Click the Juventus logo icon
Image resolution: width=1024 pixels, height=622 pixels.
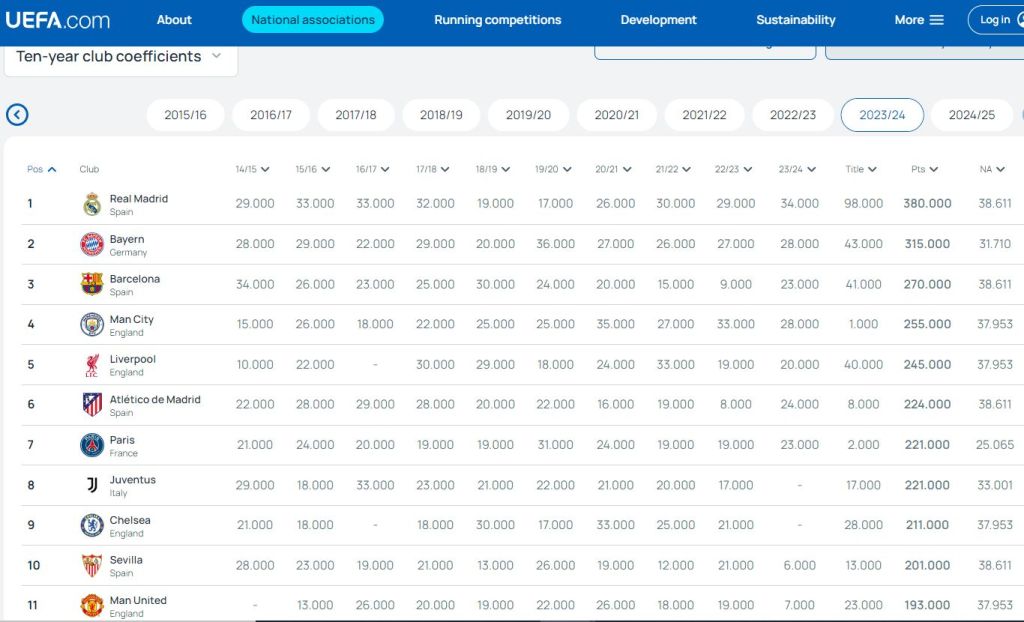(92, 485)
